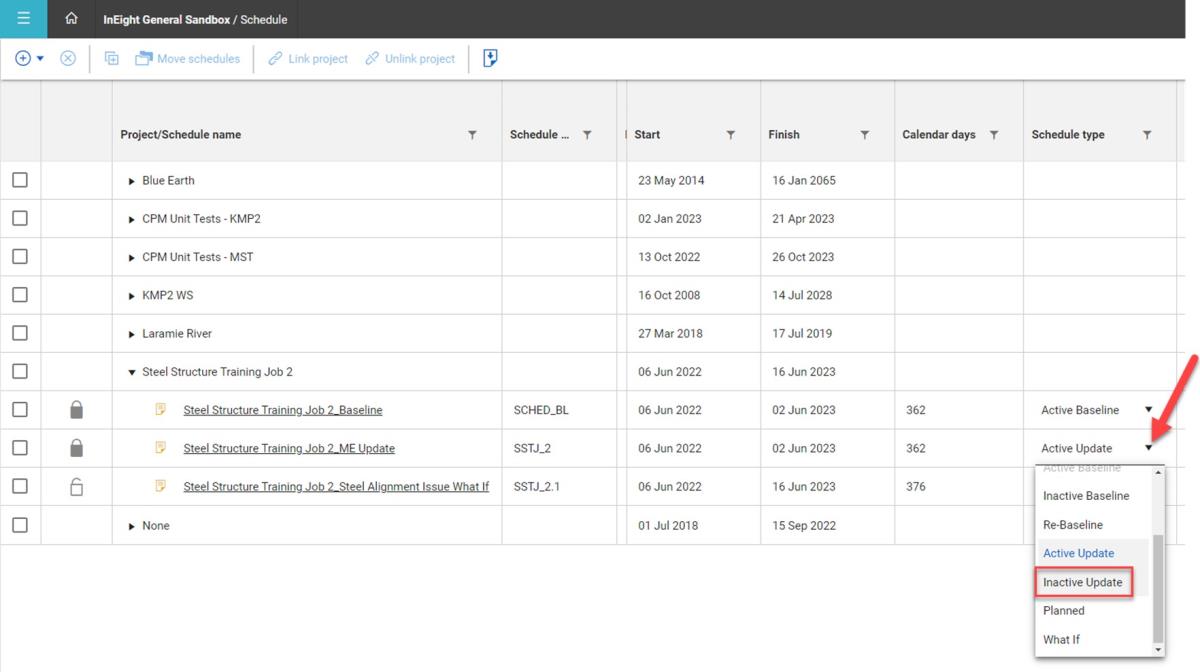
Task: Select the Laramie River row checkbox
Action: 20,334
